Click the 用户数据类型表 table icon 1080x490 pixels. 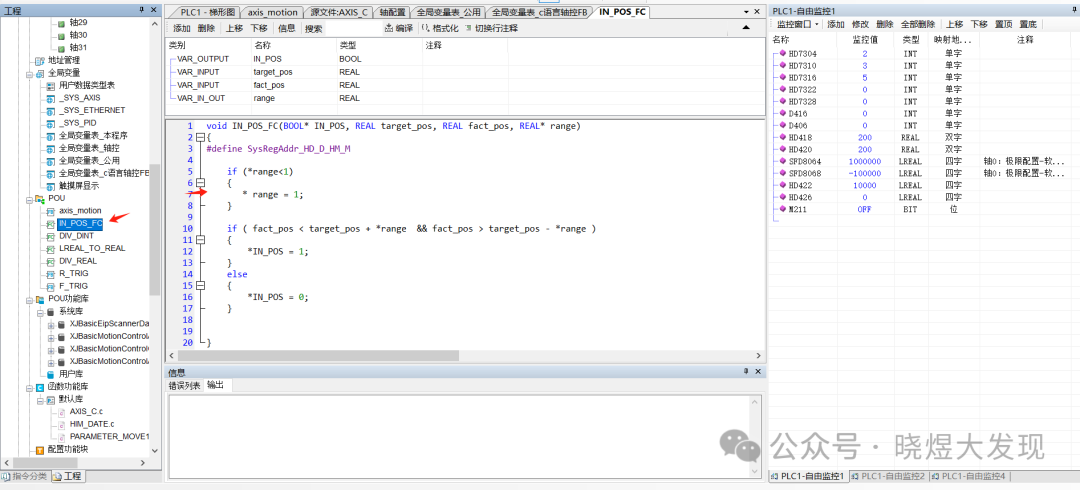click(x=50, y=85)
